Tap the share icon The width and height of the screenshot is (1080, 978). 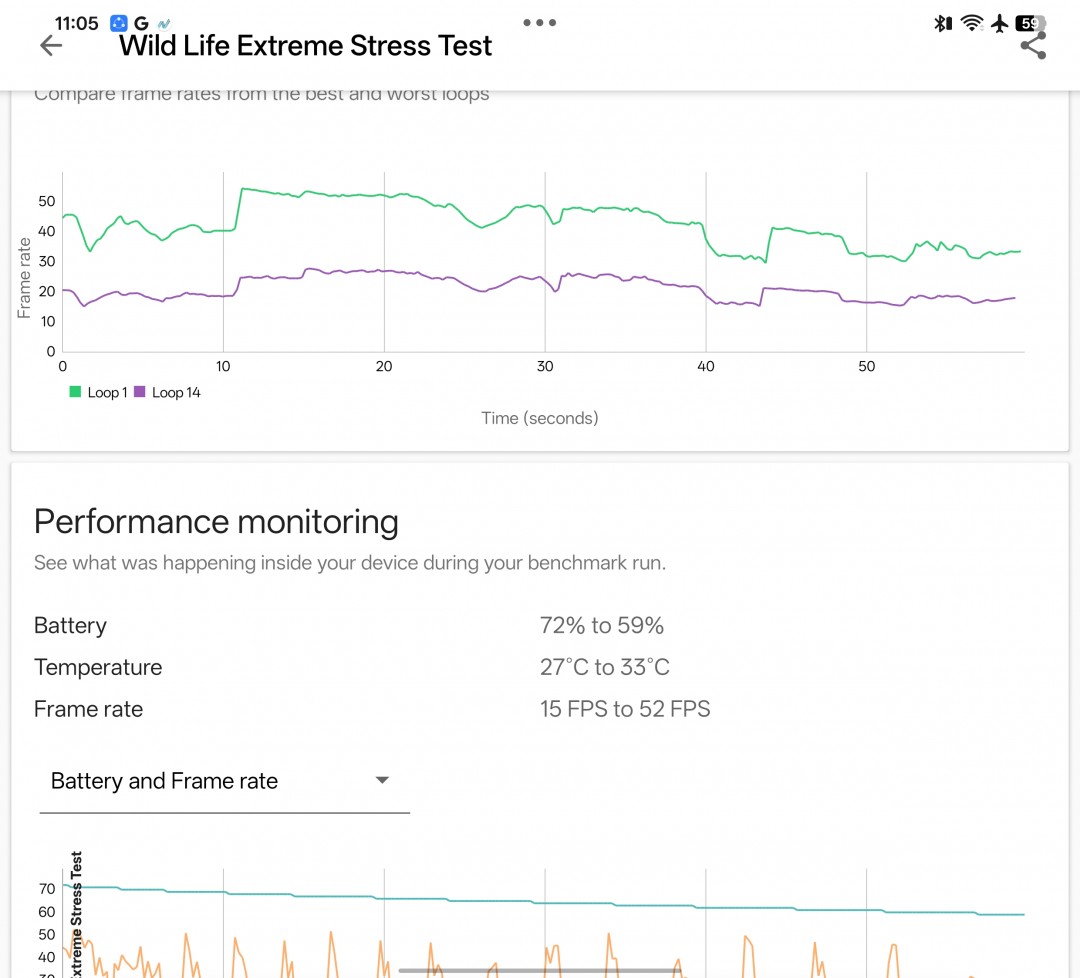click(1033, 46)
